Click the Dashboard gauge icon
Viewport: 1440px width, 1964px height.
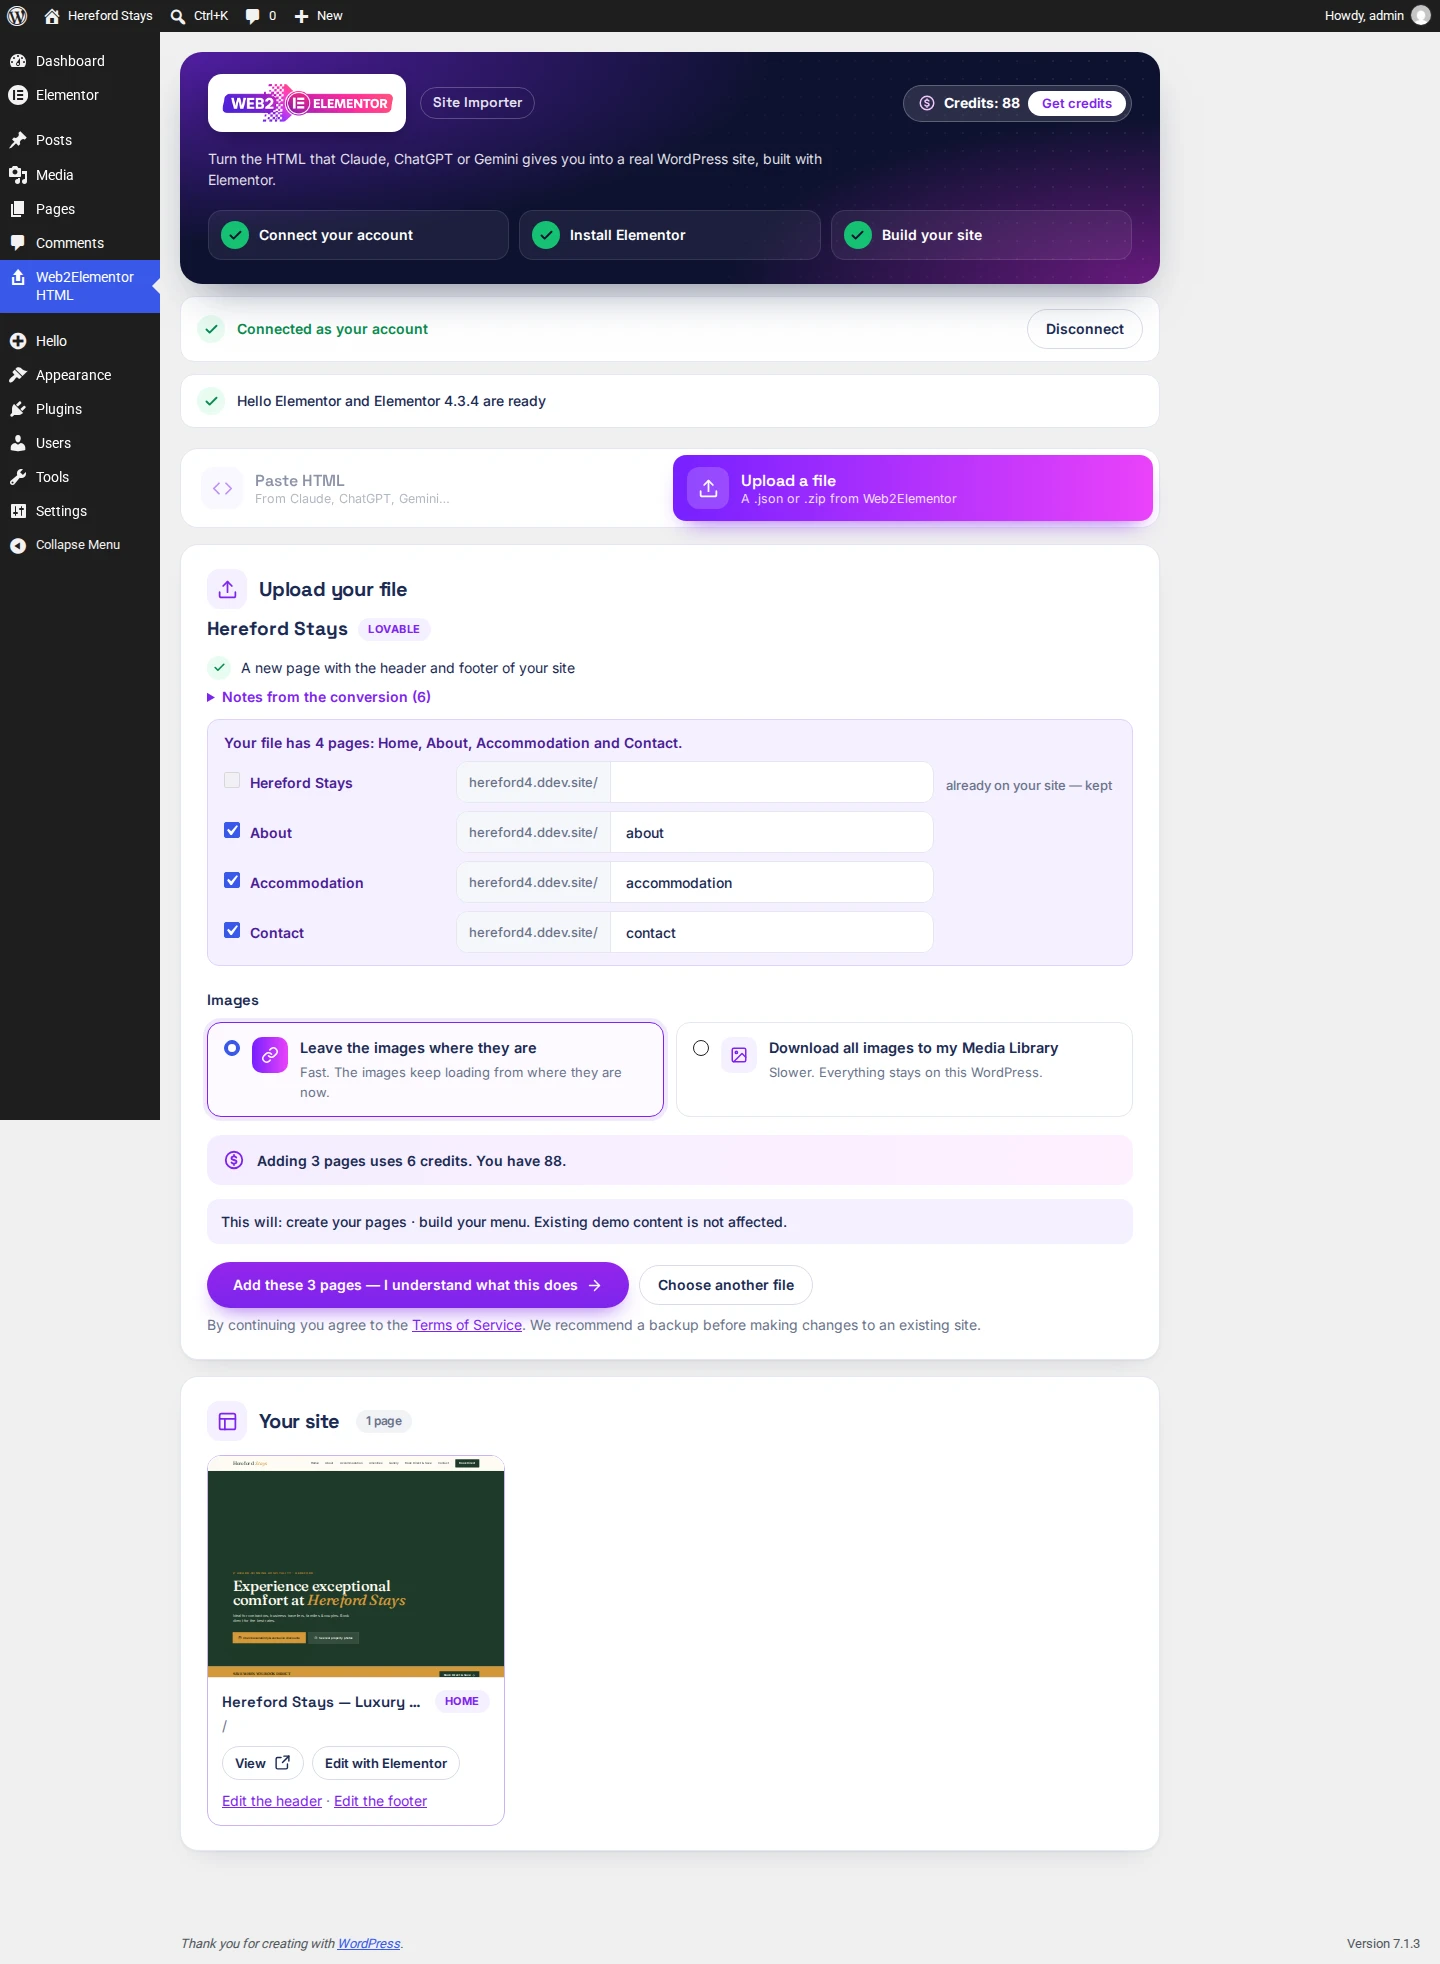tap(18, 61)
